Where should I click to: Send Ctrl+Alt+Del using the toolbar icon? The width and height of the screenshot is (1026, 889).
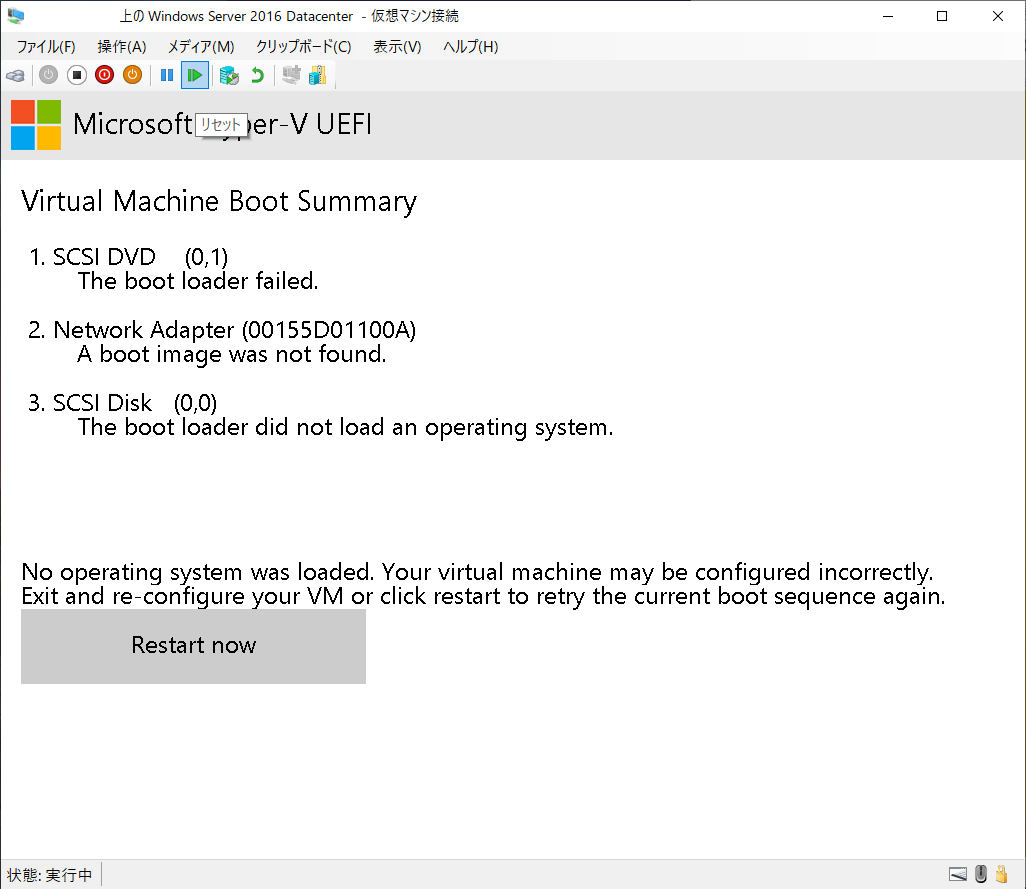(x=16, y=75)
